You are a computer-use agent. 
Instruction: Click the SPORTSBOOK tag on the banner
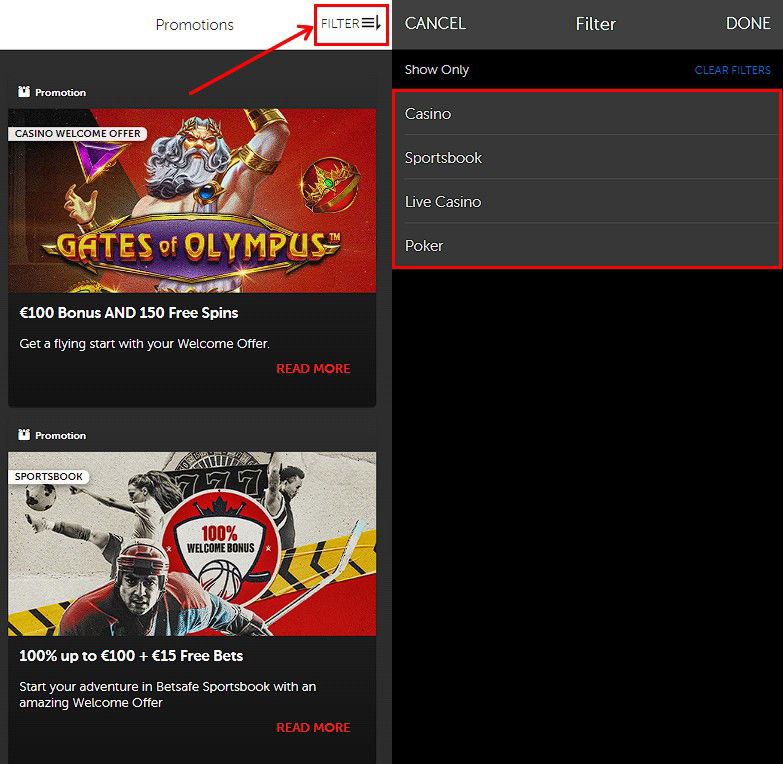[x=49, y=477]
